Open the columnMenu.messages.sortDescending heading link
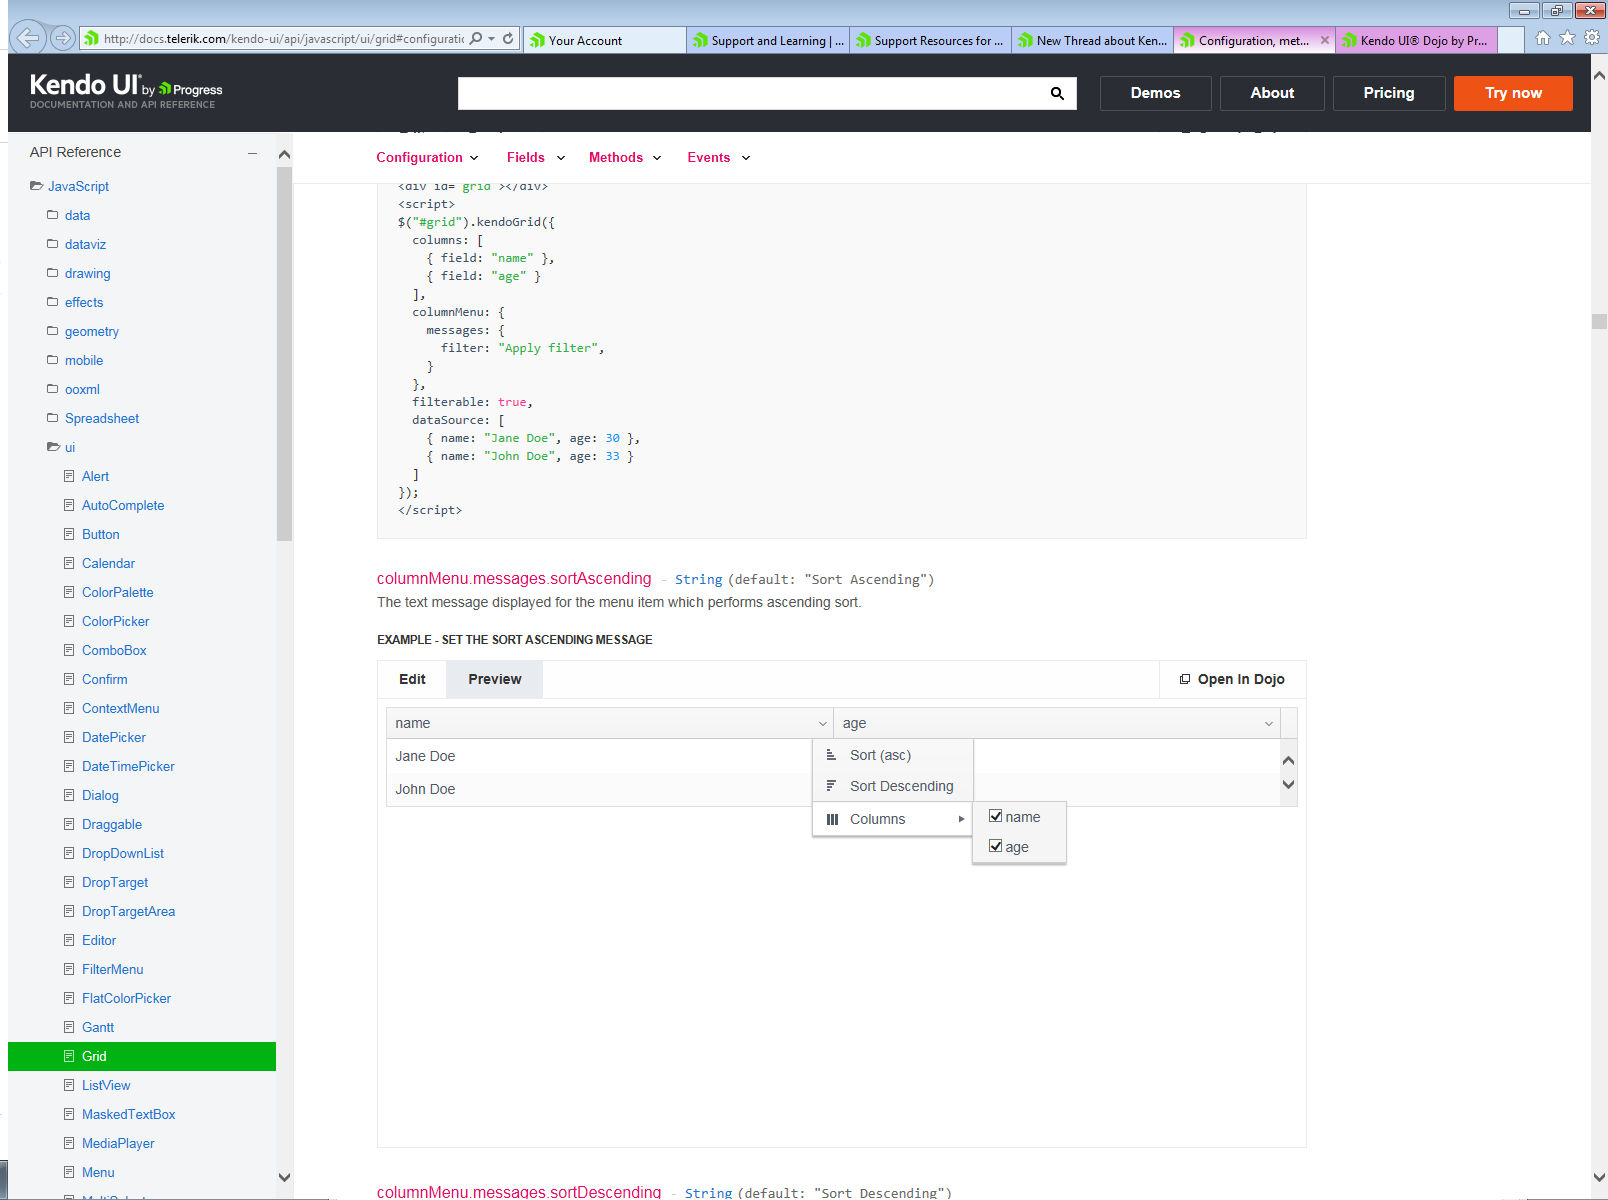This screenshot has width=1608, height=1200. [x=519, y=1191]
